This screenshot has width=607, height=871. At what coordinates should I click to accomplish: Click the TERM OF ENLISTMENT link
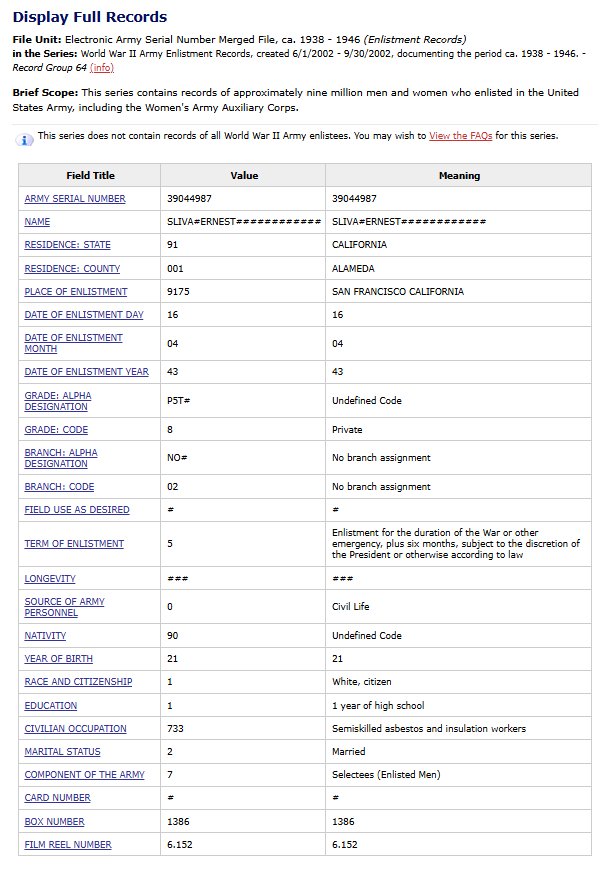[x=74, y=544]
